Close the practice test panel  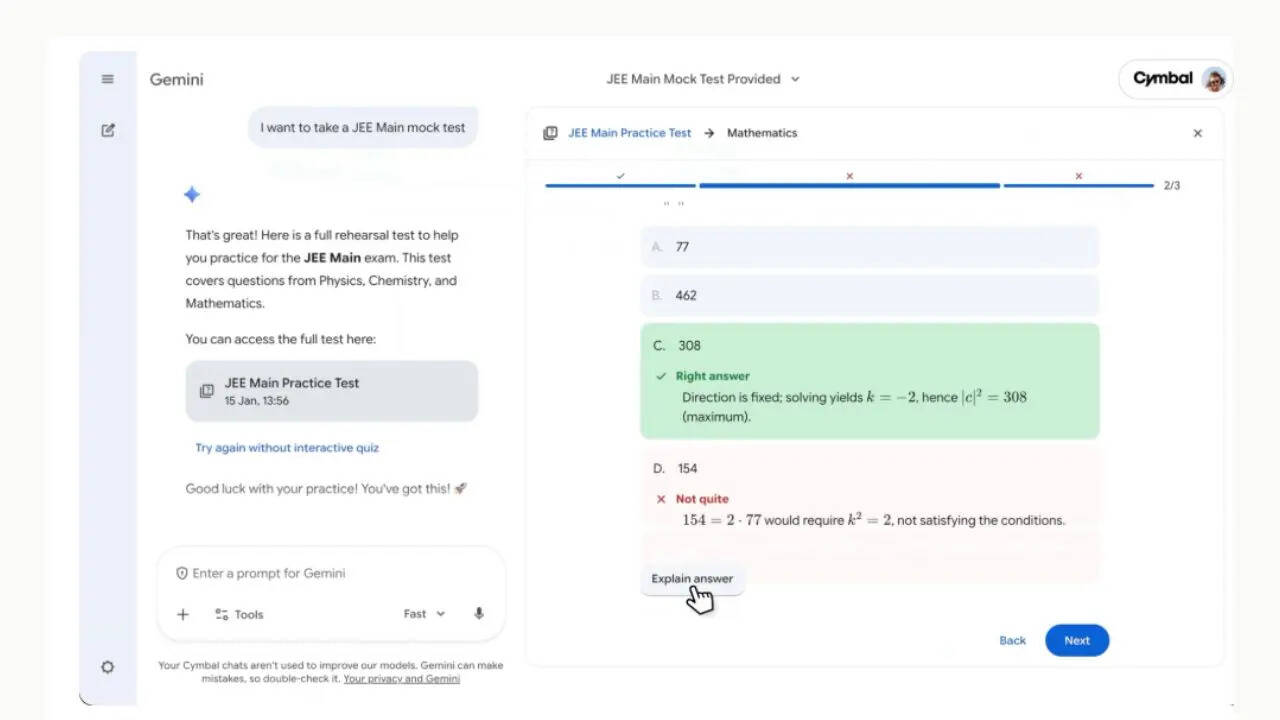coord(1197,133)
